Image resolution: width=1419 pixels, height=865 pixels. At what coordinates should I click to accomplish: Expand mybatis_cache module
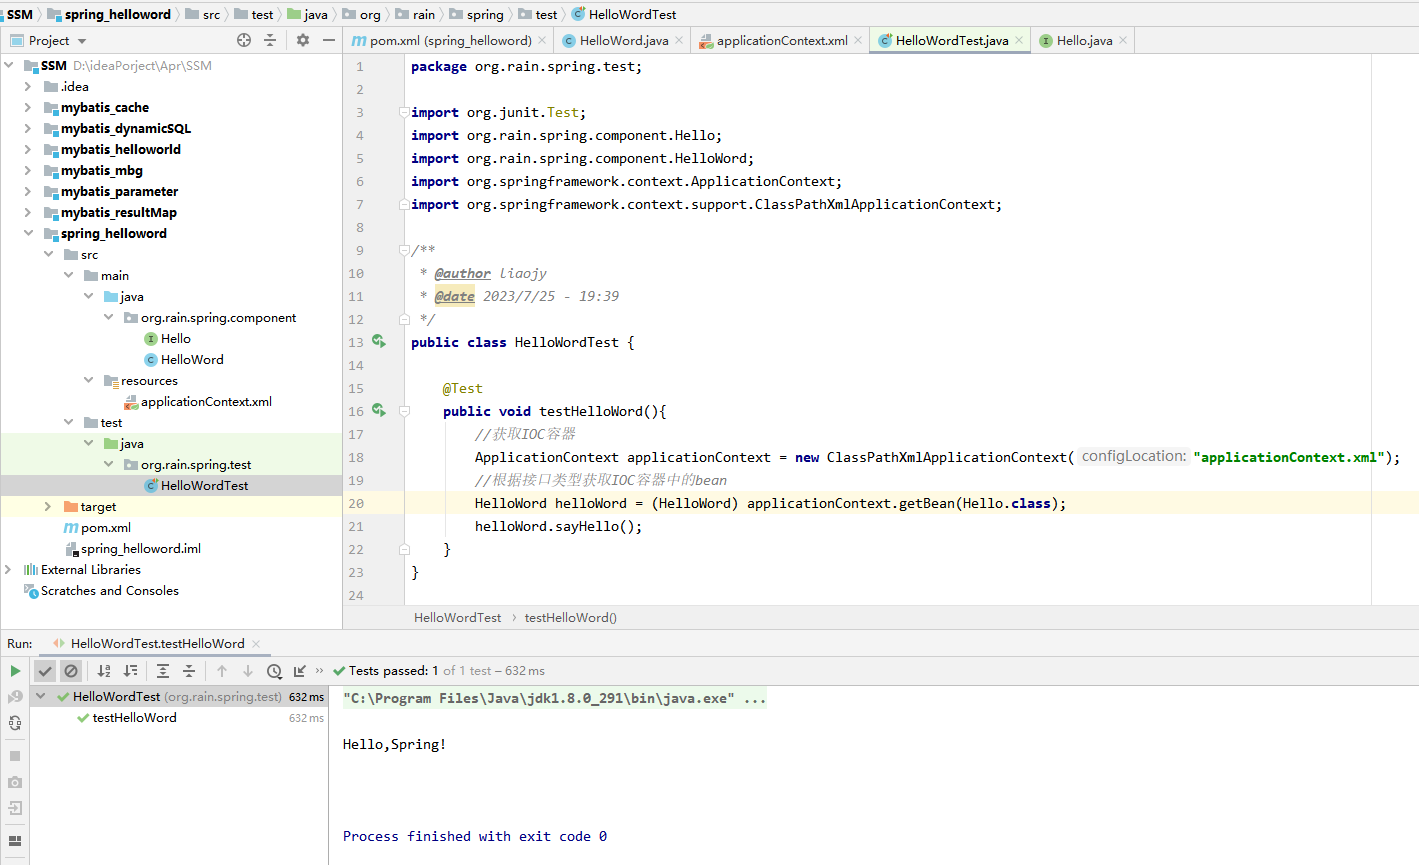click(x=28, y=108)
